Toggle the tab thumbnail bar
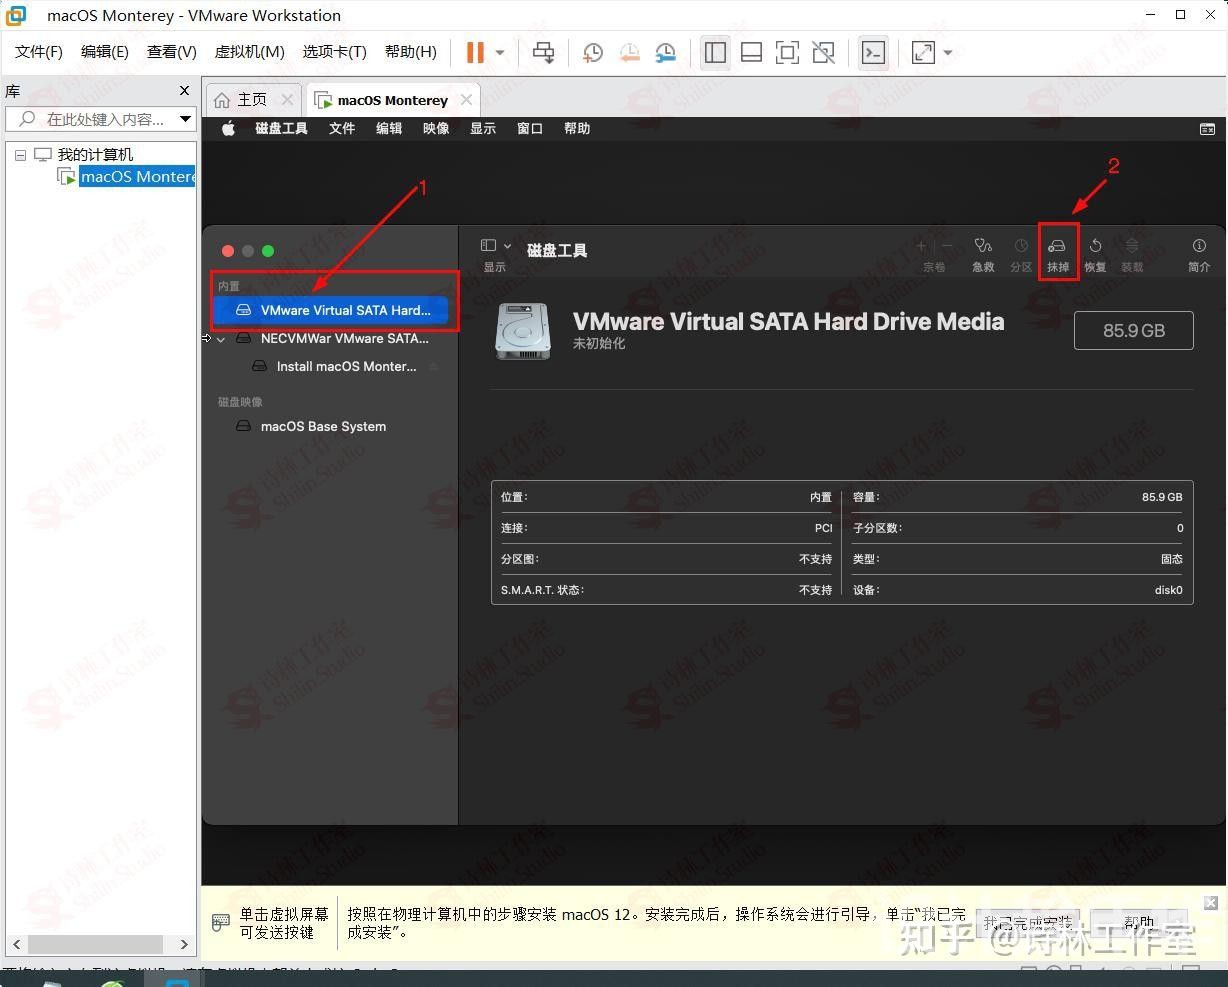Image resolution: width=1228 pixels, height=987 pixels. tap(751, 52)
